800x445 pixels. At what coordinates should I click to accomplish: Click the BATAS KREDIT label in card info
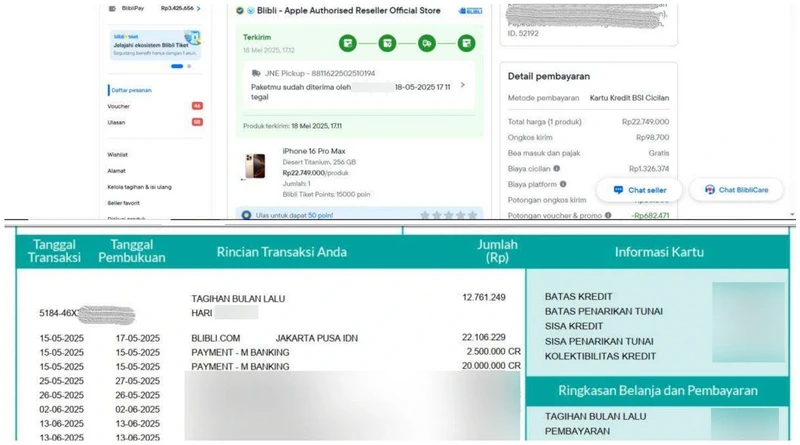(x=579, y=296)
